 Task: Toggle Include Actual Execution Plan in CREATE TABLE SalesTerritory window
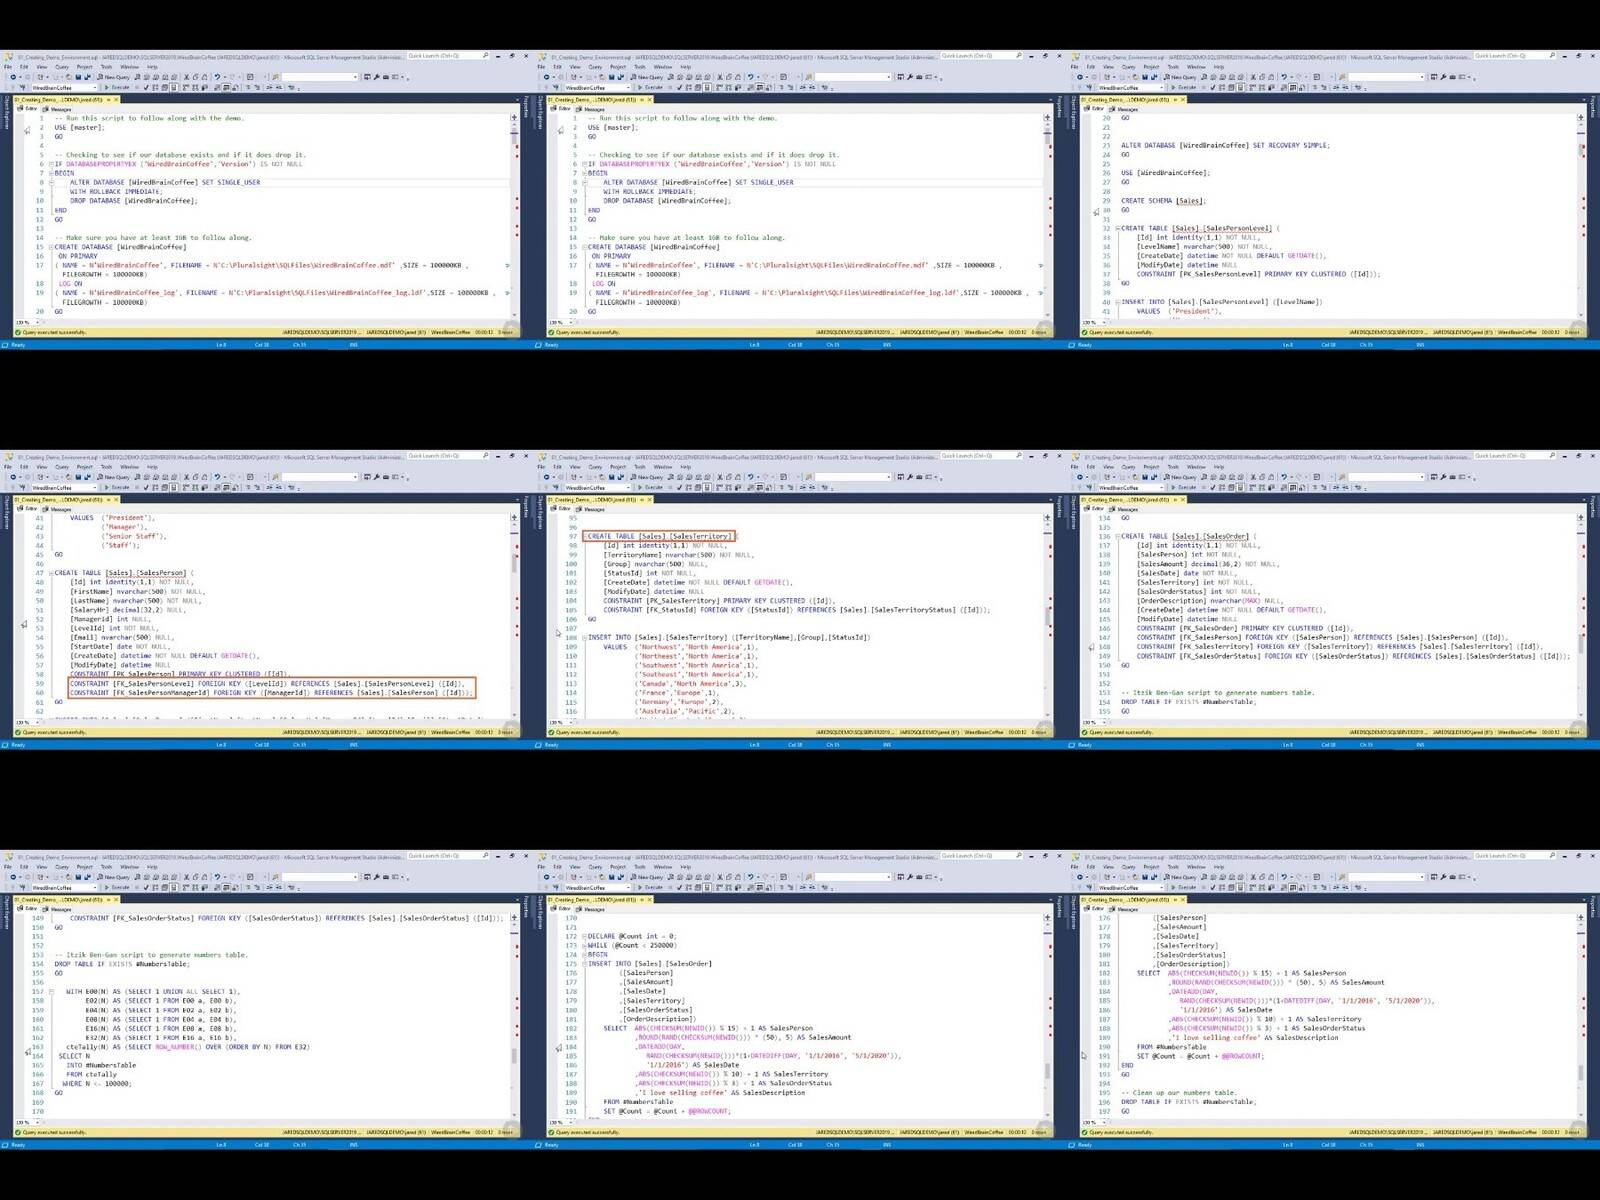(718, 487)
